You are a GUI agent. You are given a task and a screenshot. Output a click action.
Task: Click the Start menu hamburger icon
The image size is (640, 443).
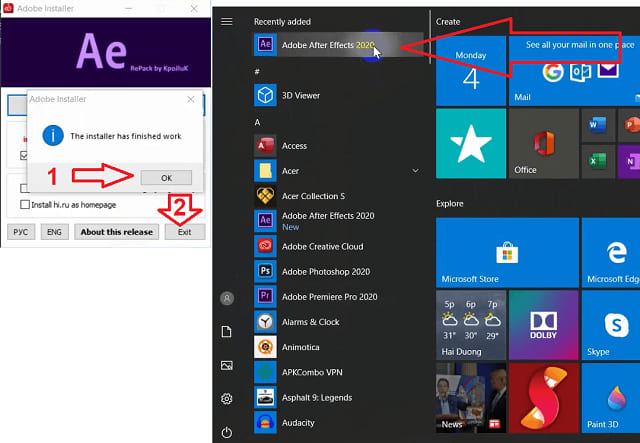(227, 21)
